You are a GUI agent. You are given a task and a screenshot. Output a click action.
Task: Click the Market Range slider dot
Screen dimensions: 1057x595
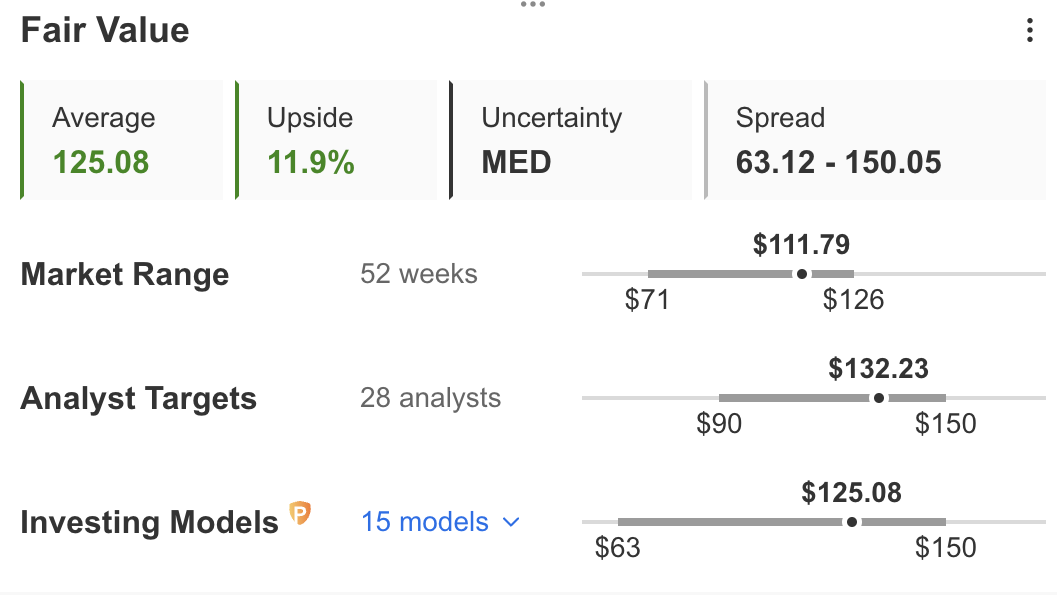[802, 274]
